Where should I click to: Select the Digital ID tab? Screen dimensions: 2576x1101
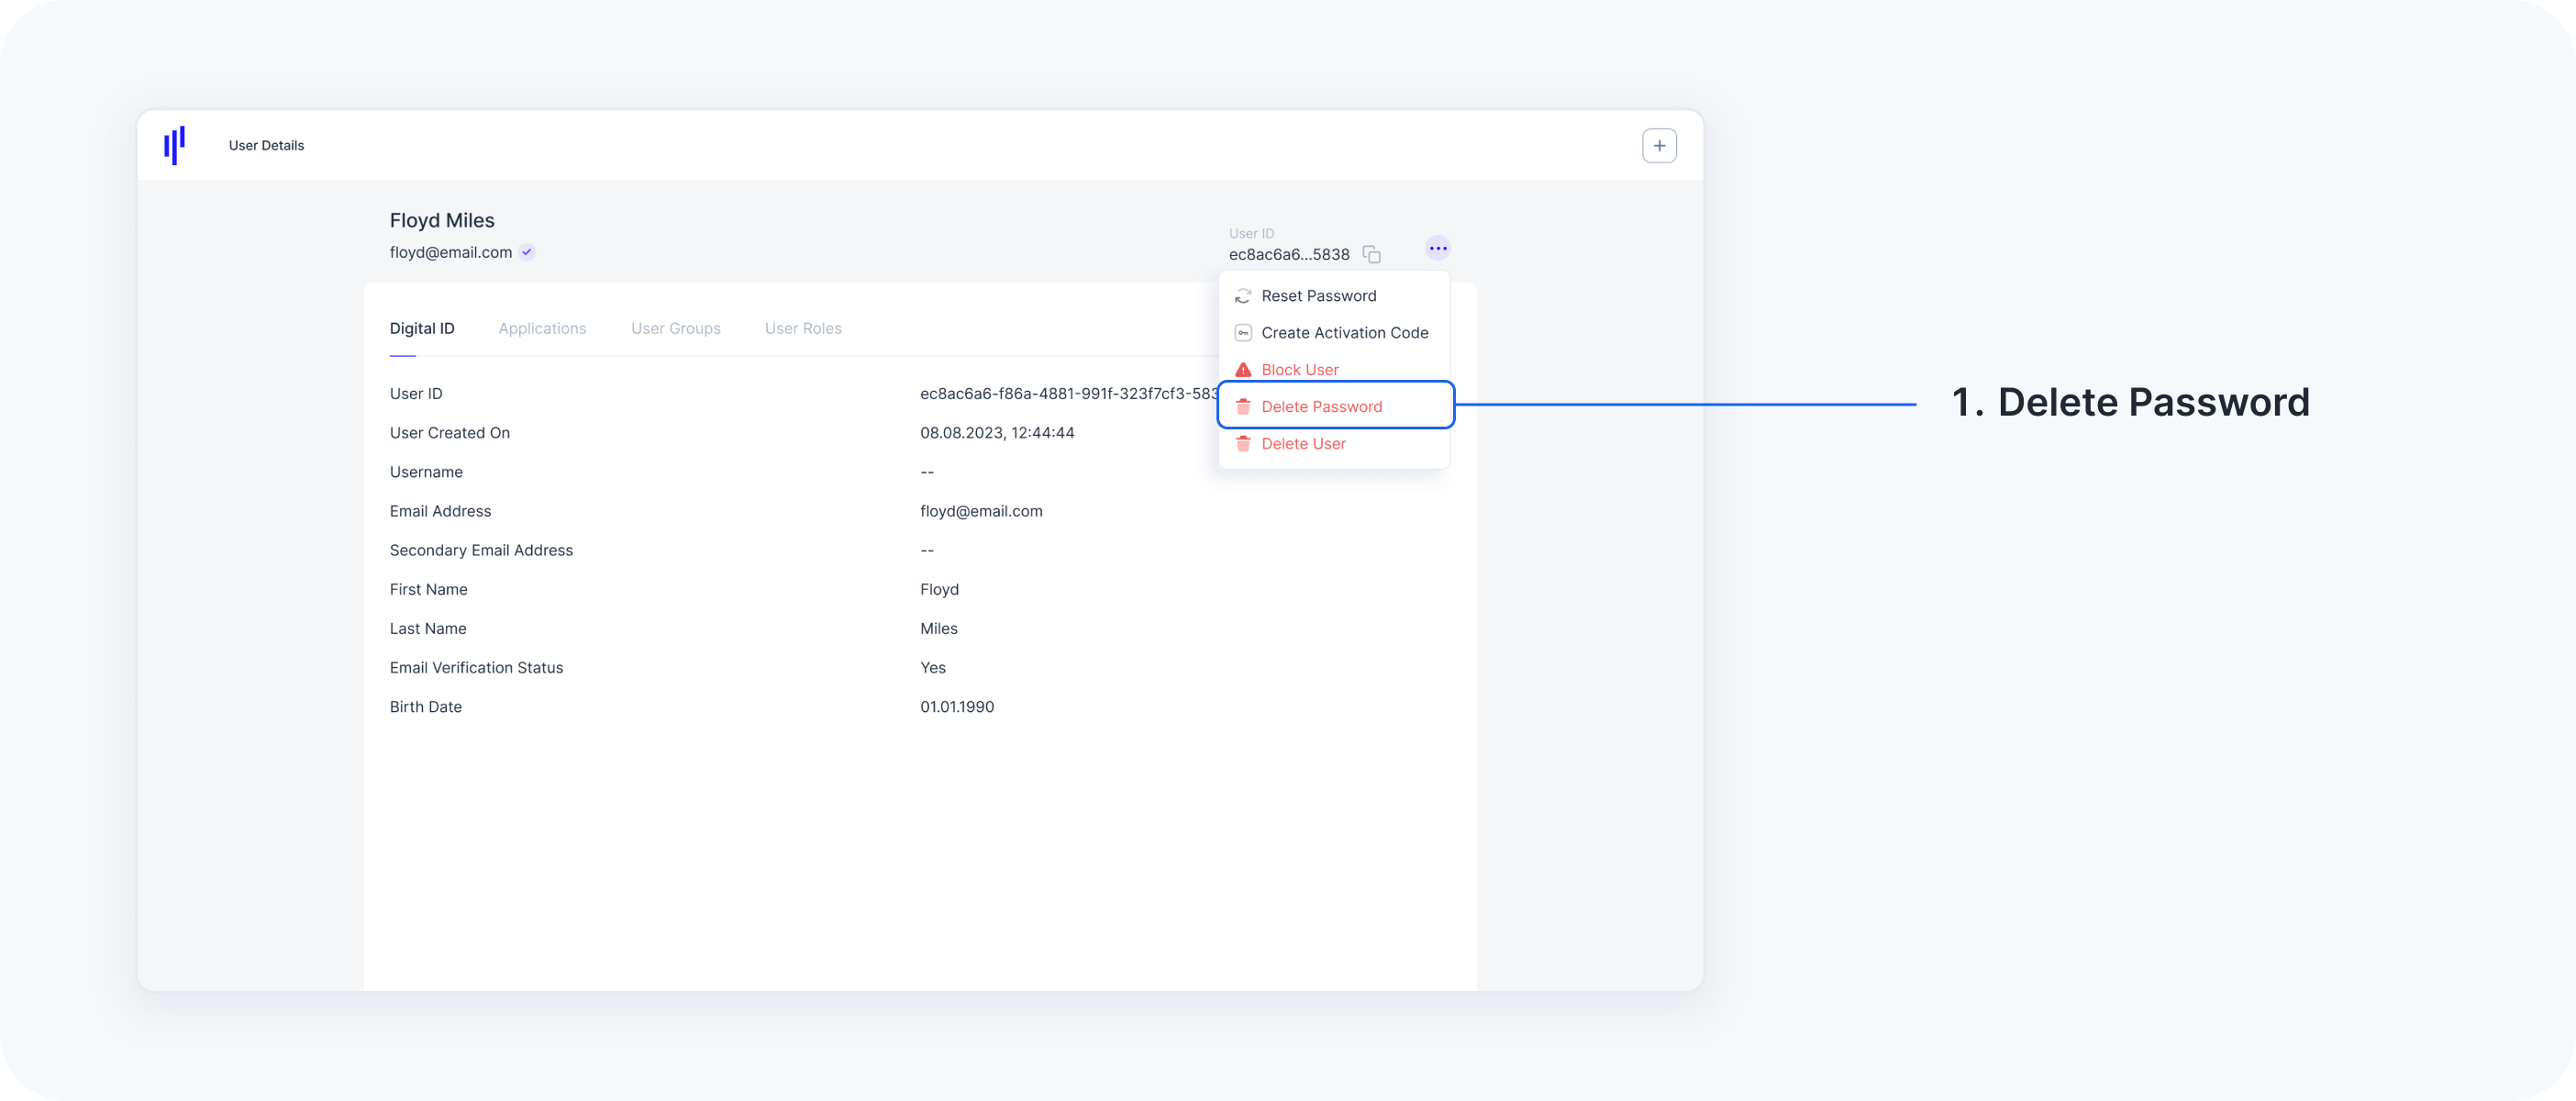(x=422, y=329)
